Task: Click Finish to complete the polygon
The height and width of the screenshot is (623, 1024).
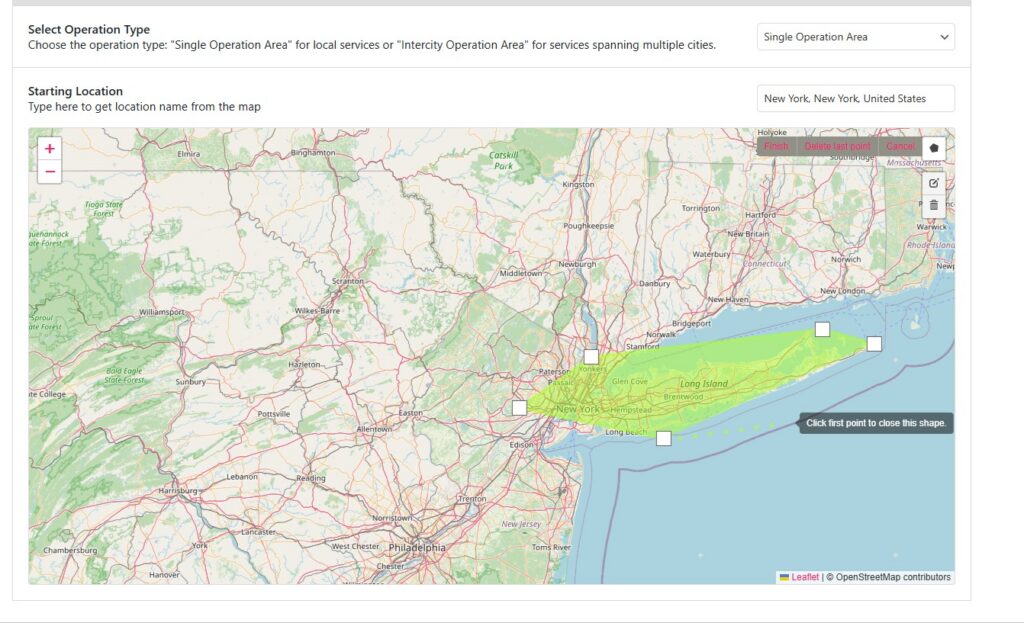Action: [777, 146]
